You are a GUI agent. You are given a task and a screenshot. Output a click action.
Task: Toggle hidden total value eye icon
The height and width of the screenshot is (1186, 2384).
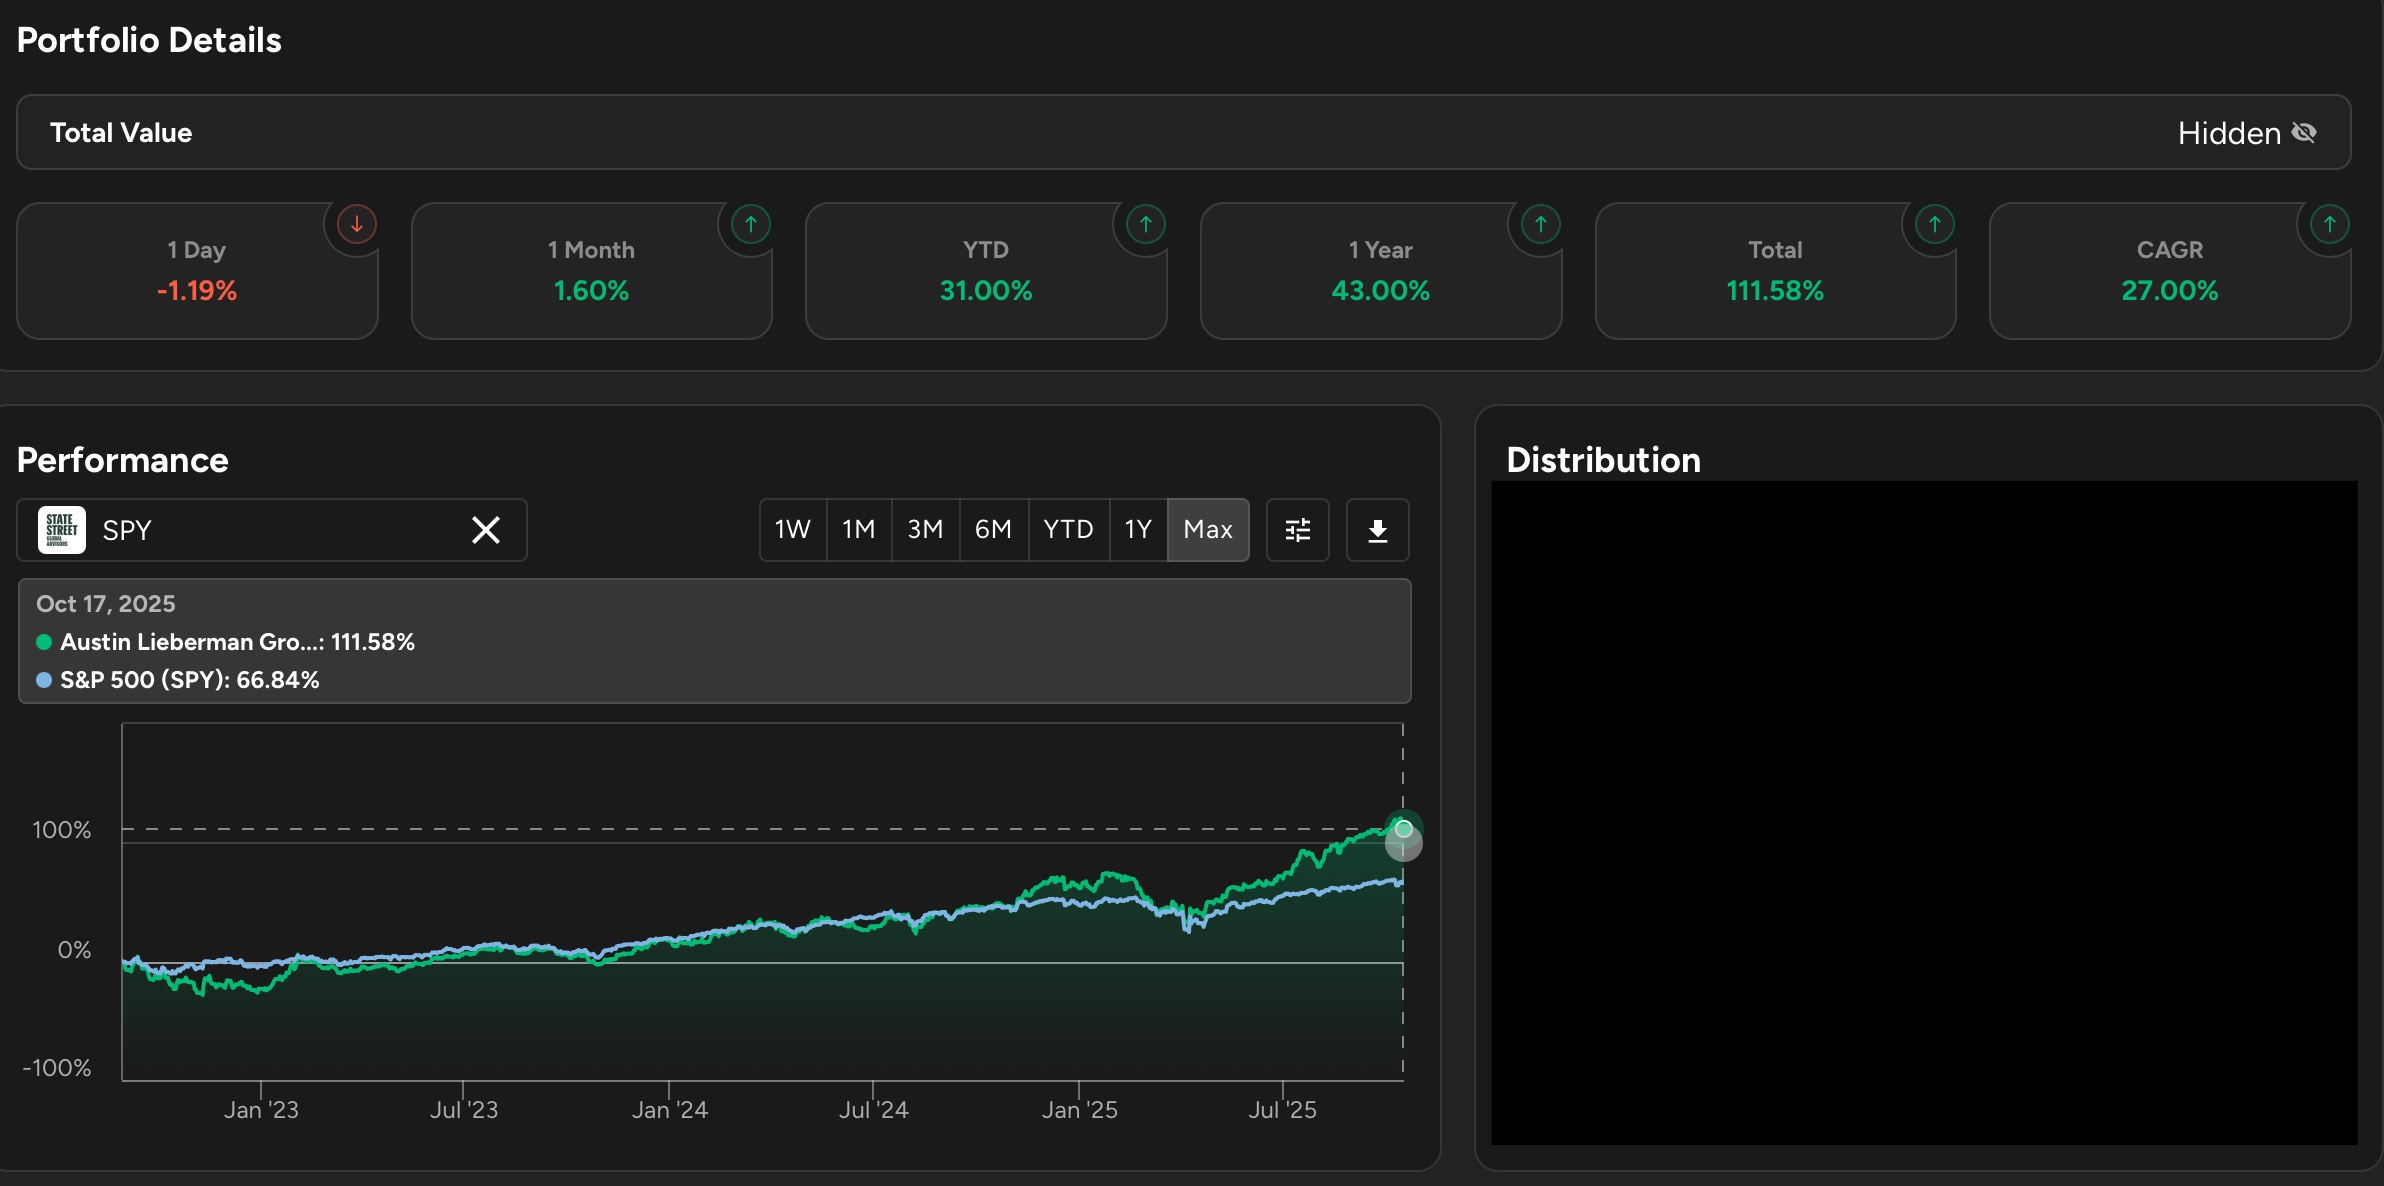[x=2304, y=133]
